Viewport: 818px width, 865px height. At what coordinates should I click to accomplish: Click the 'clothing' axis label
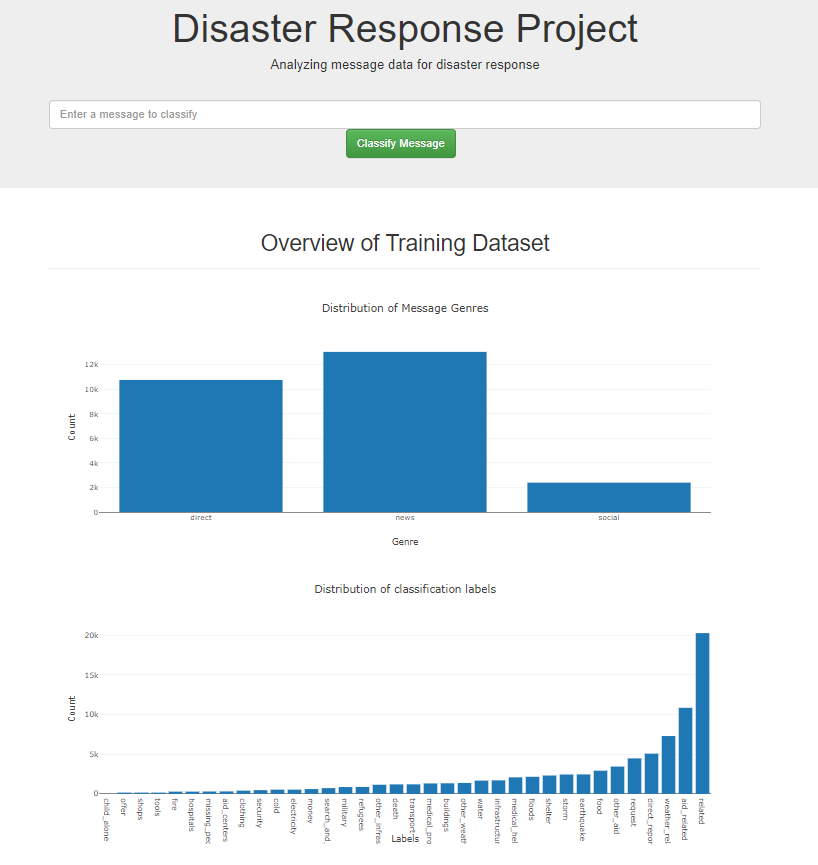coord(242,813)
